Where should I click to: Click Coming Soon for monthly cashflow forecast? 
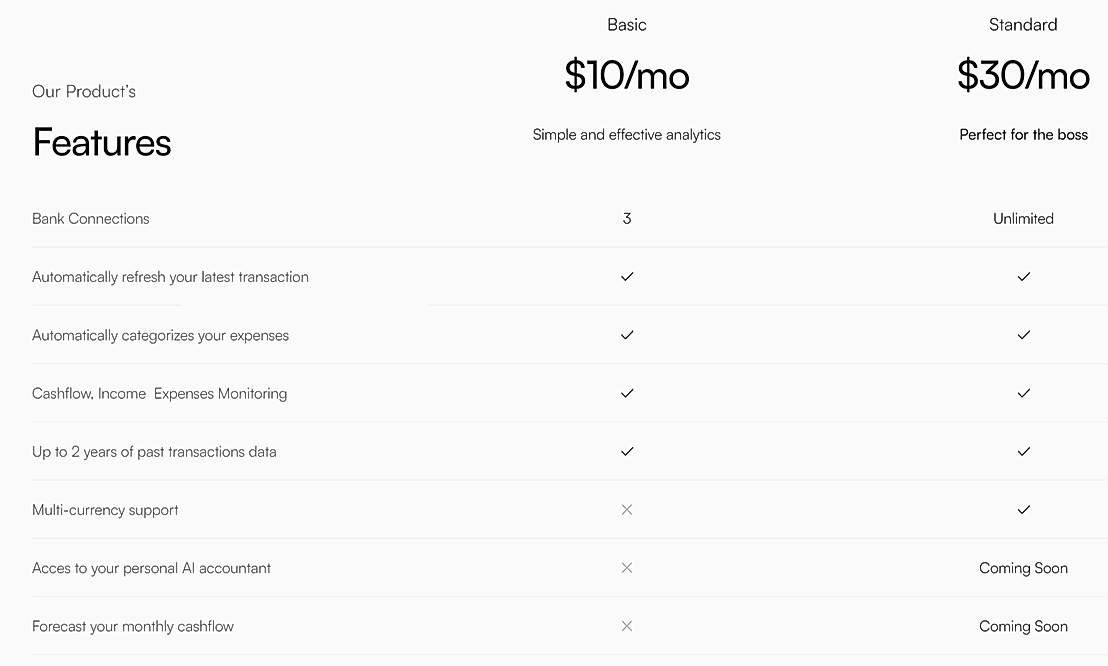coord(1023,626)
